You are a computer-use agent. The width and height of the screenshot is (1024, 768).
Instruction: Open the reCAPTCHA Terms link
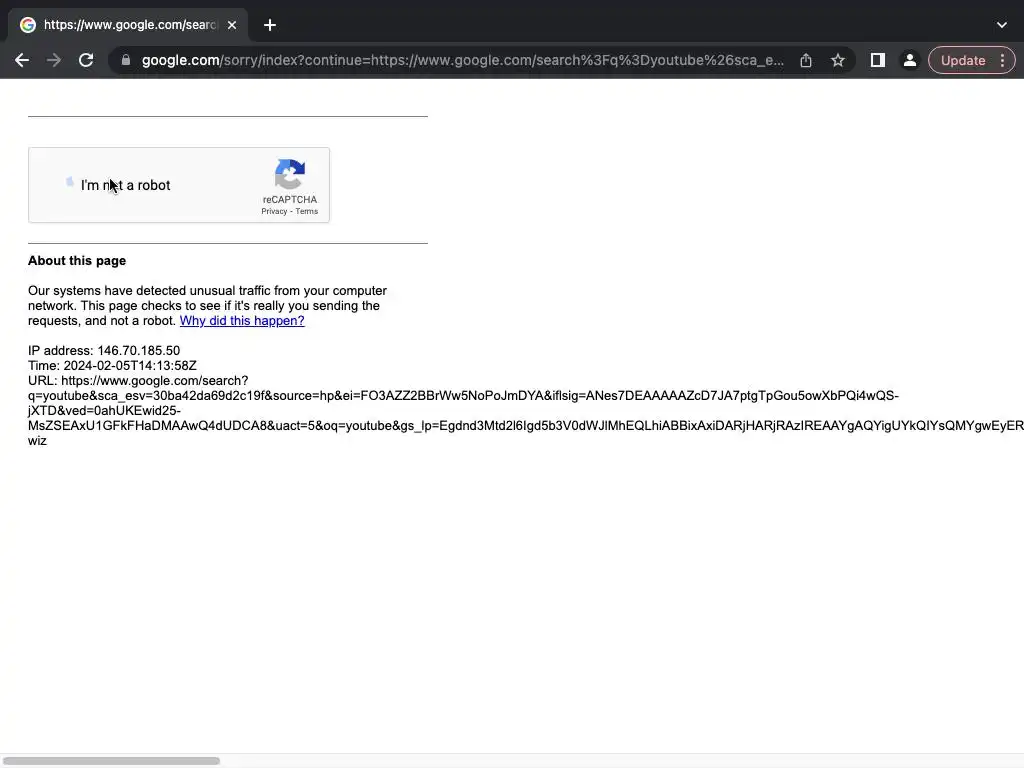(x=306, y=211)
